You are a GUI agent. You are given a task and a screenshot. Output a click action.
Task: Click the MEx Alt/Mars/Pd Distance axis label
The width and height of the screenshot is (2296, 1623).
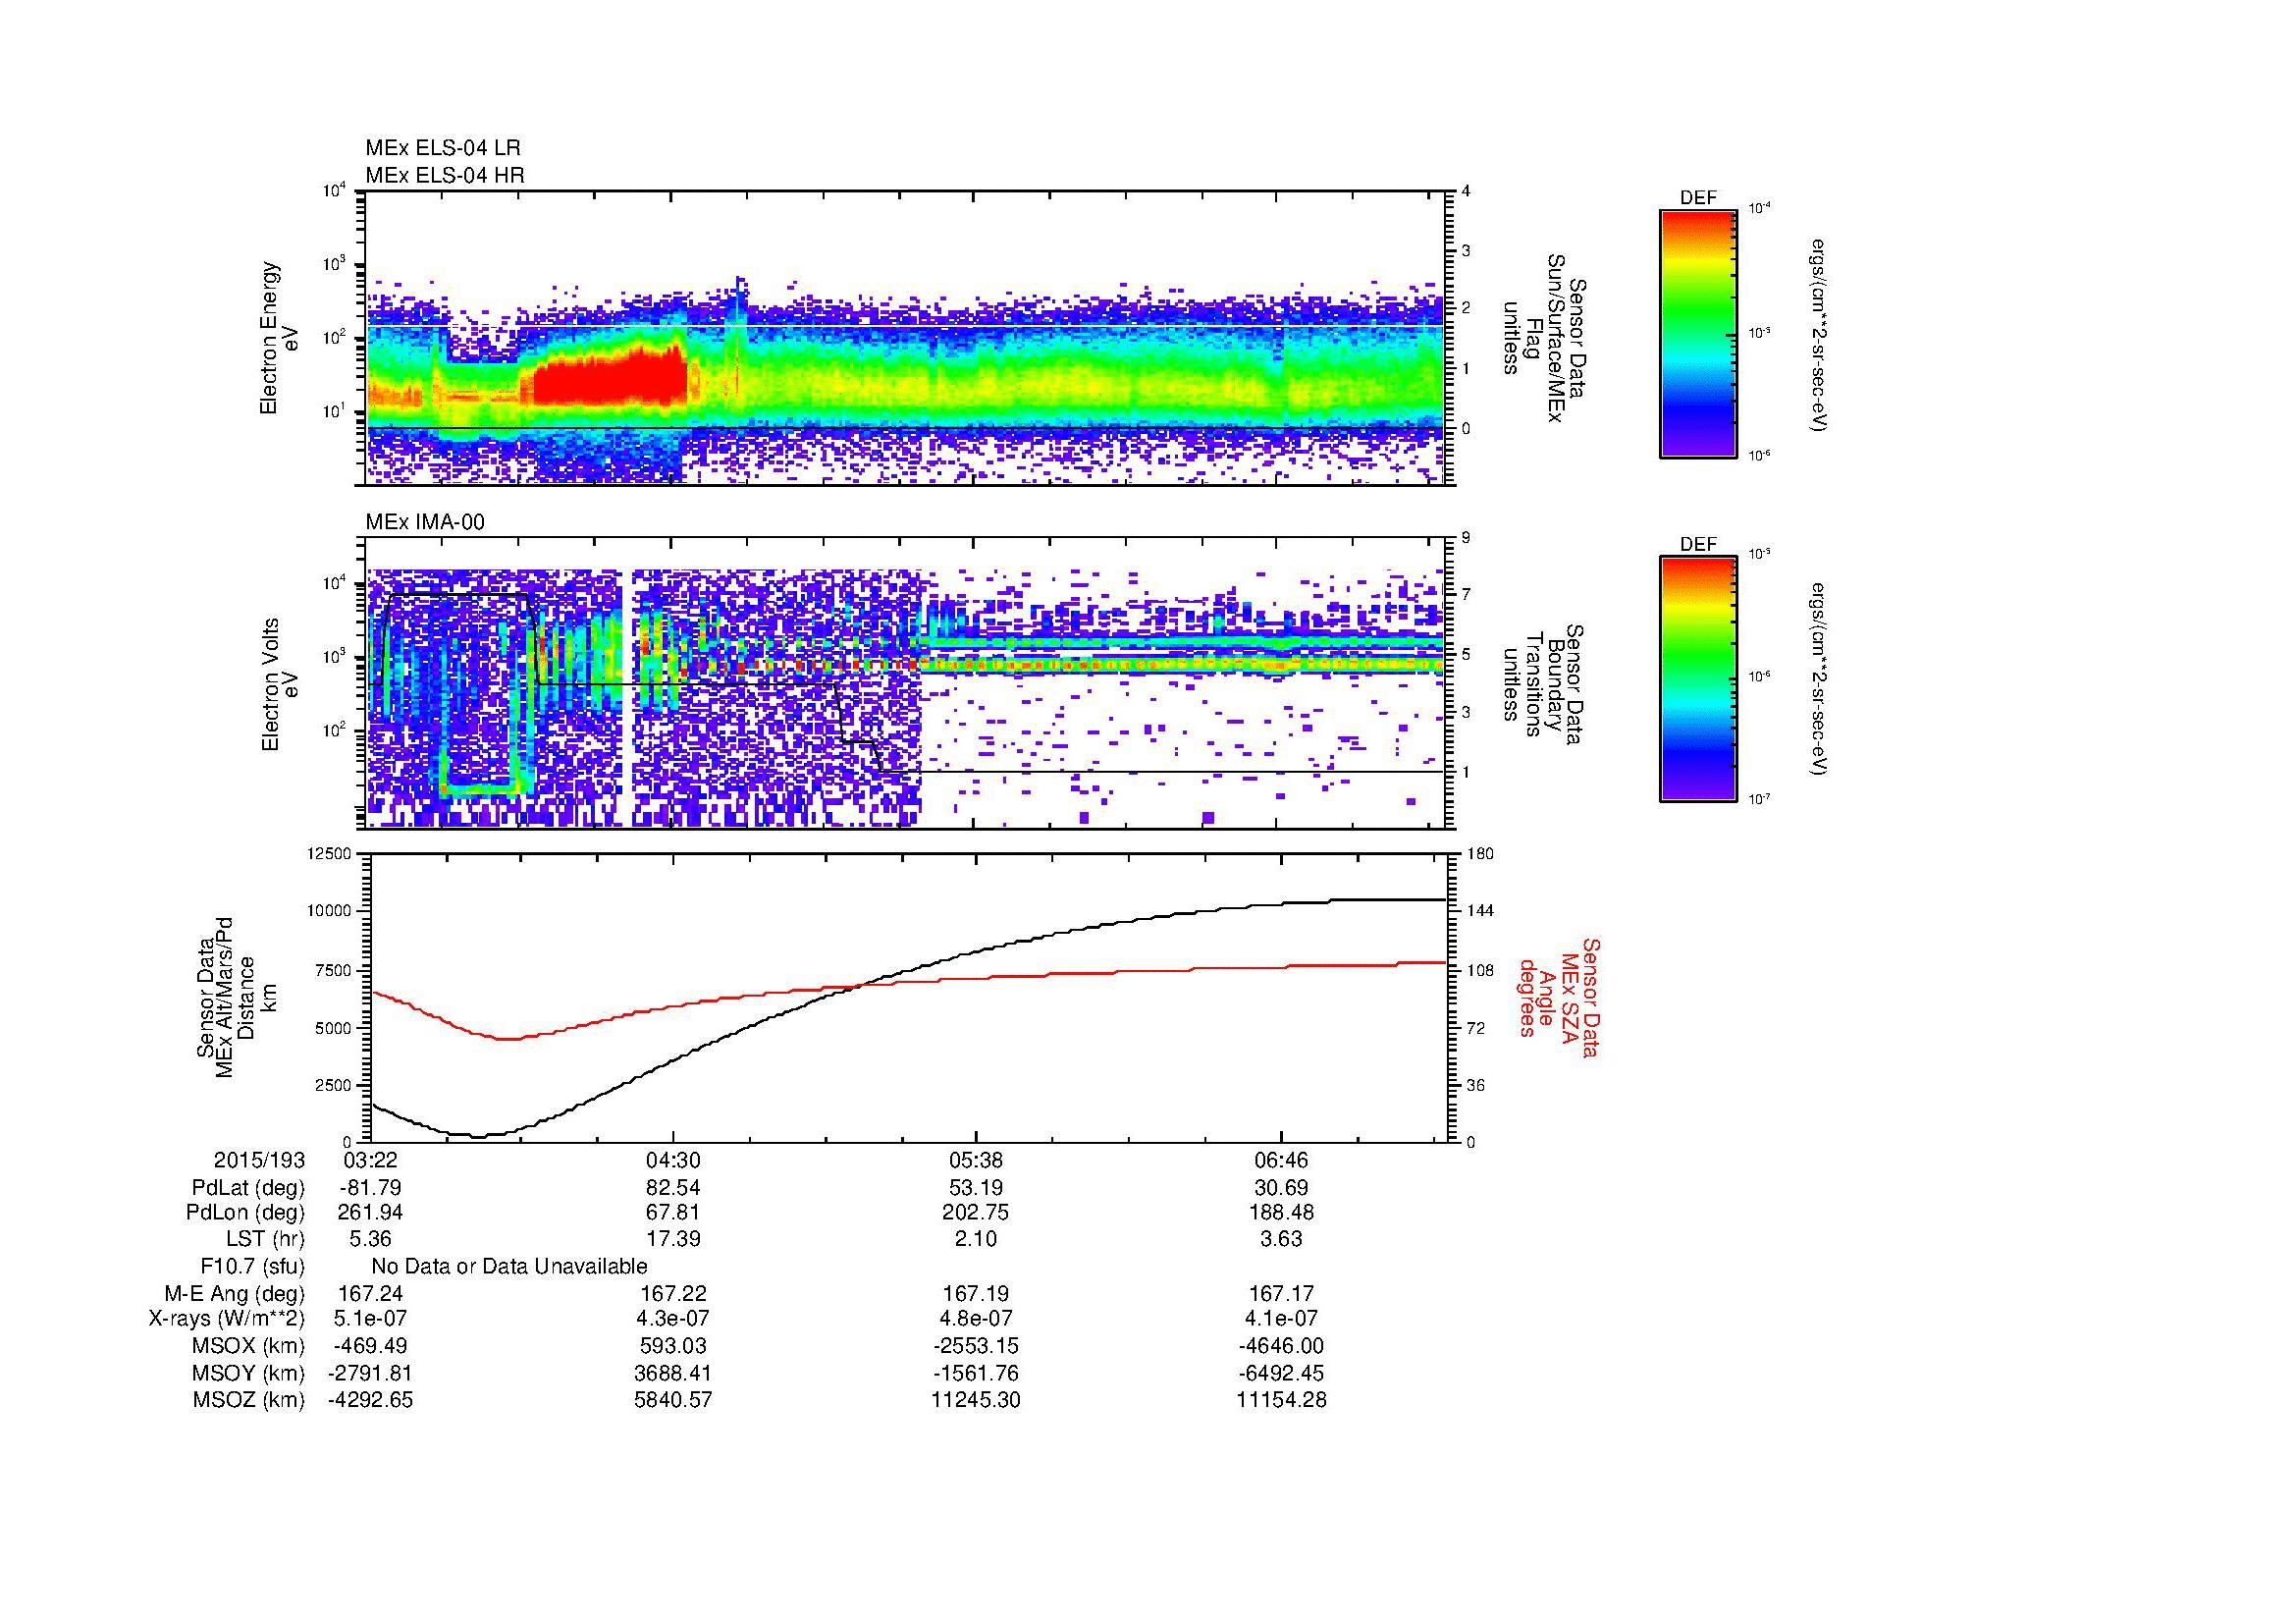pyautogui.click(x=237, y=997)
